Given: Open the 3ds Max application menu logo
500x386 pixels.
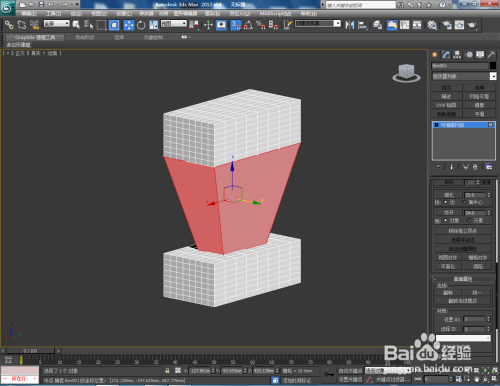Looking at the screenshot, I should 7,7.
